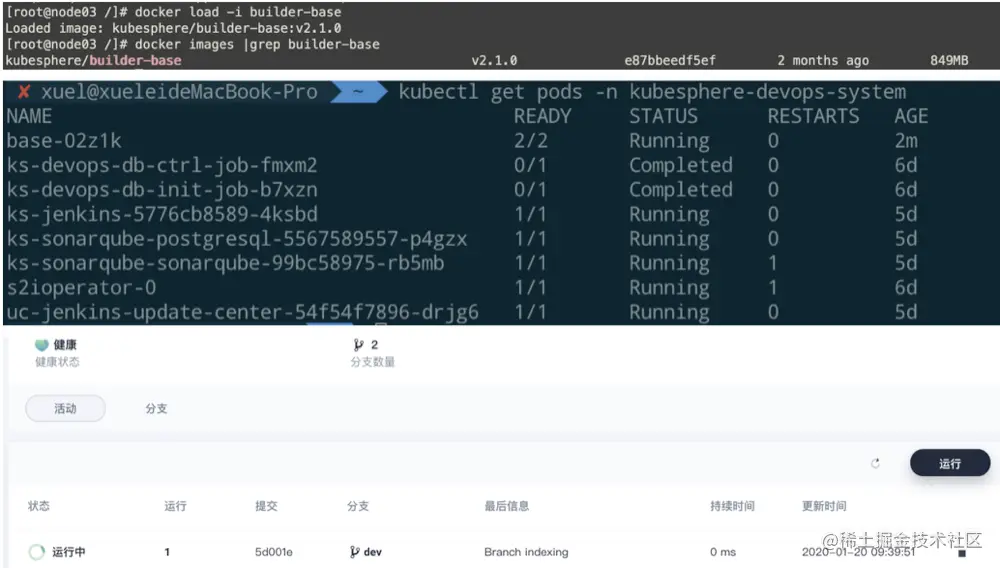Click the 2m age value
This screenshot has width=1000, height=568.
pyautogui.click(x=906, y=141)
